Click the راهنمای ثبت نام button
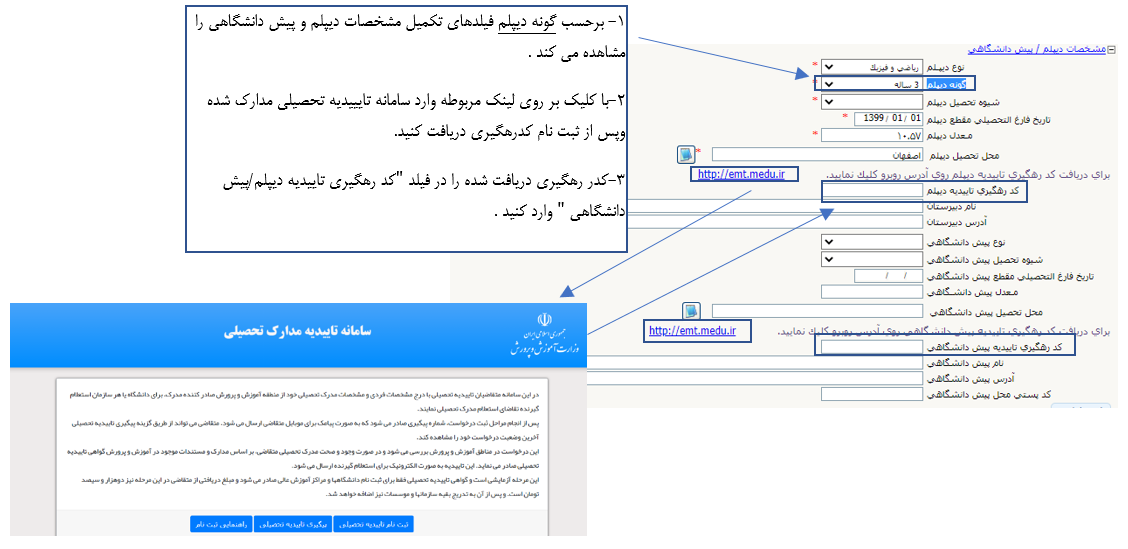The image size is (1128, 549). pyautogui.click(x=220, y=525)
